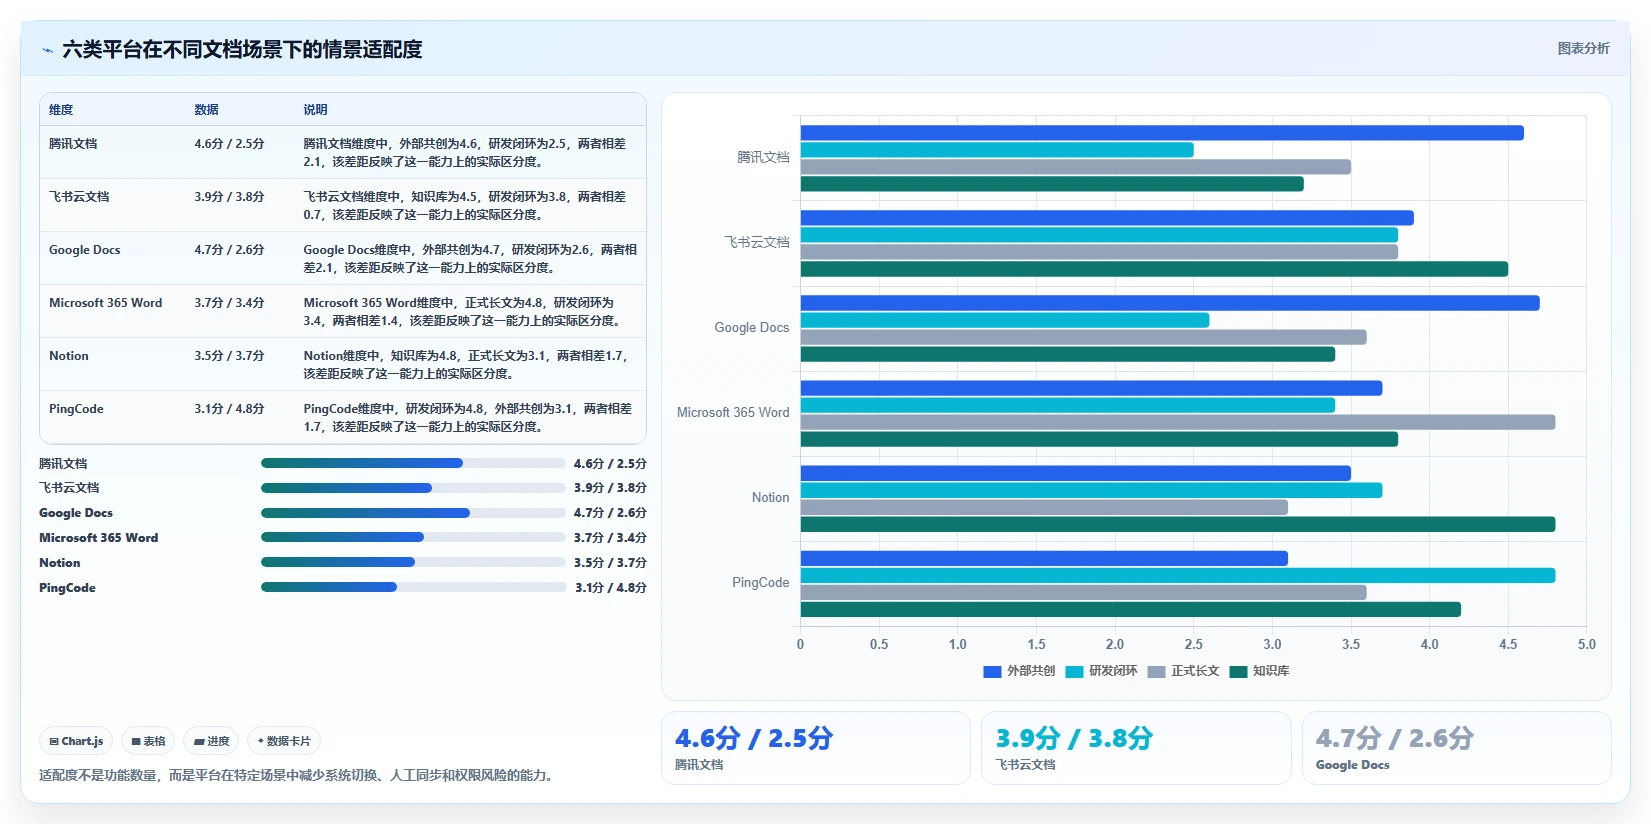The image size is (1651, 824).
Task: Click the gray 正式长文 bar for Microsoft 365 Word
Action: [1178, 422]
